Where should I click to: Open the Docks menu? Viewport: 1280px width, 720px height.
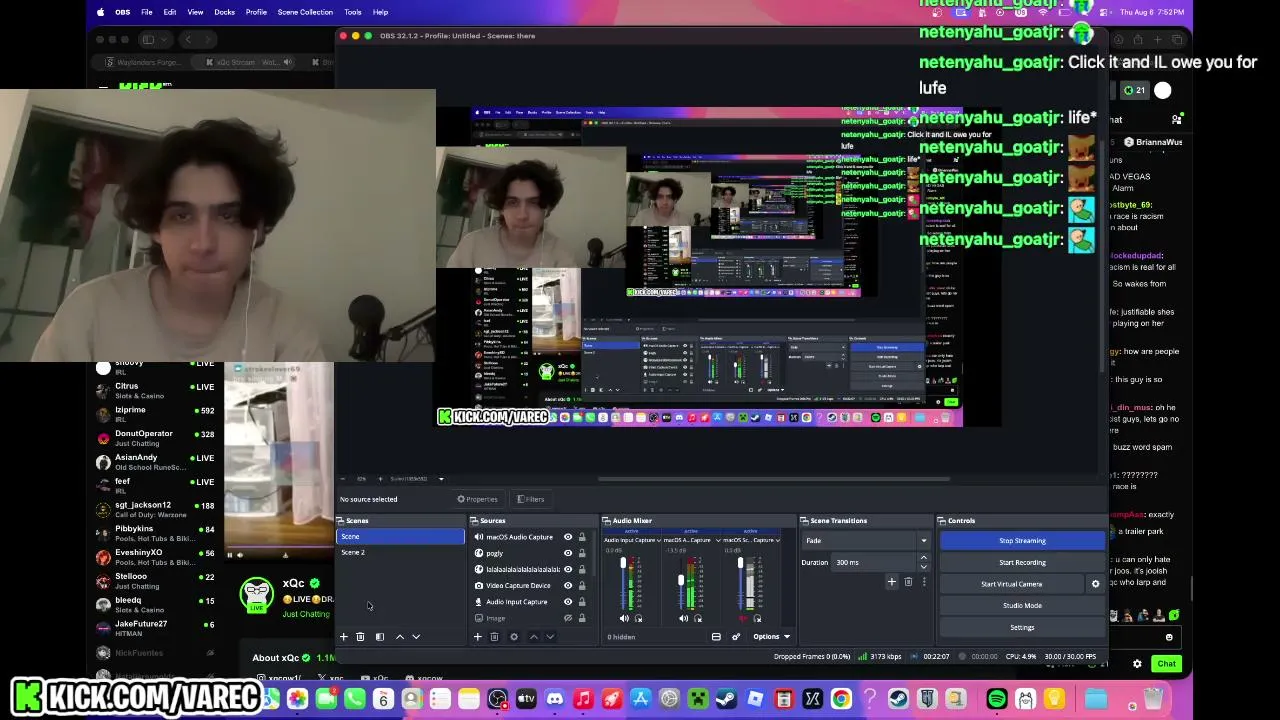(x=224, y=12)
